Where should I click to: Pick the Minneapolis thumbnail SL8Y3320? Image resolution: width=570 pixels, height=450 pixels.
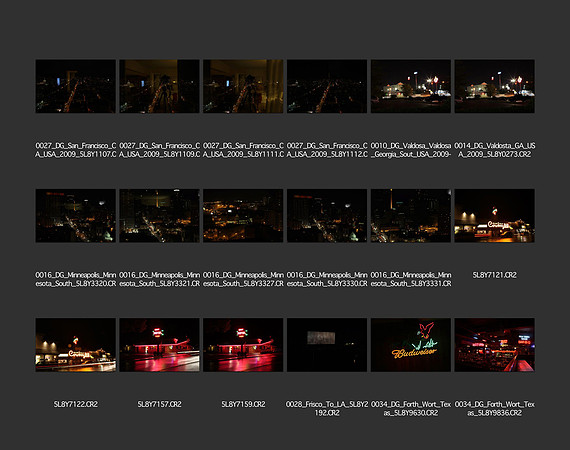(76, 216)
